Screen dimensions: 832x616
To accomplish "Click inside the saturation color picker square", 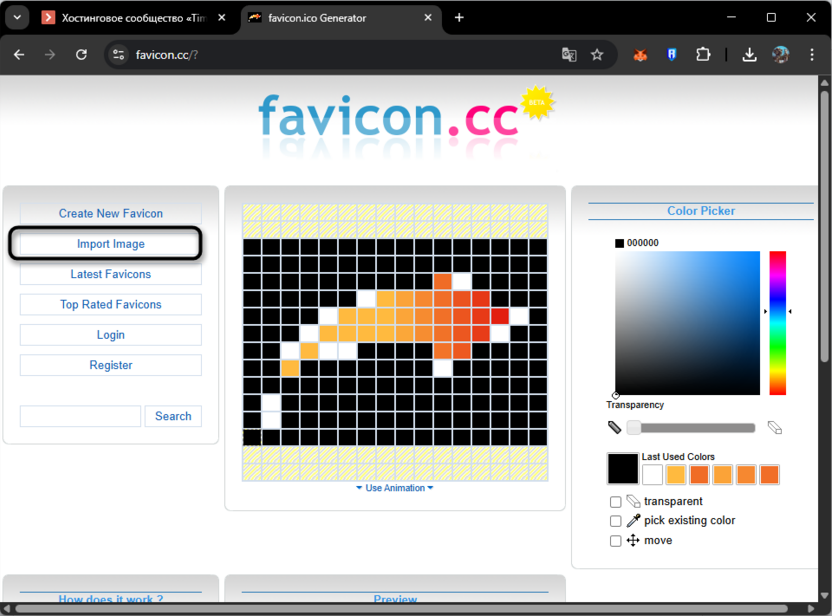I will coord(688,323).
